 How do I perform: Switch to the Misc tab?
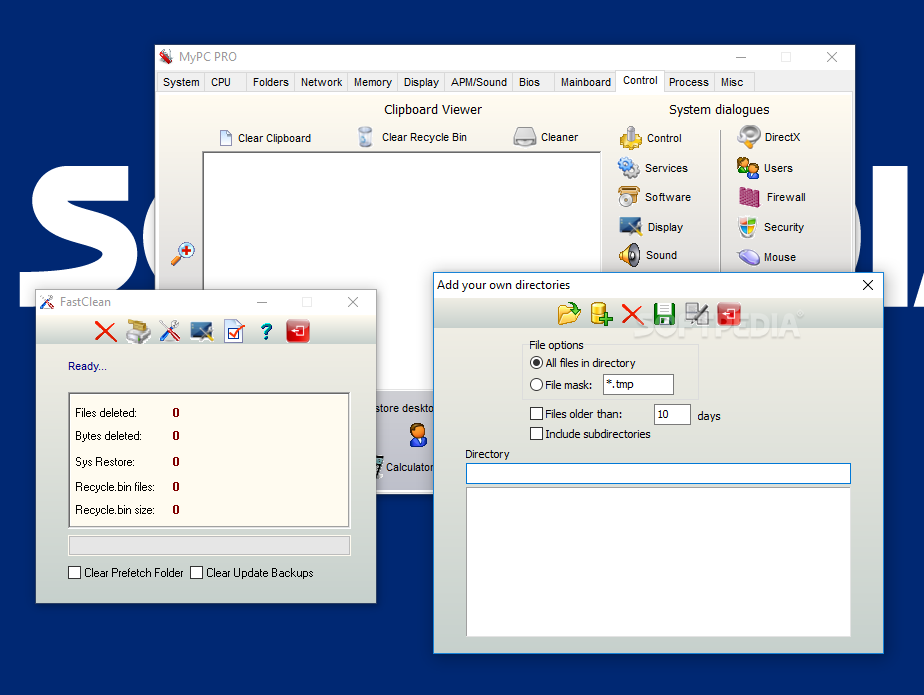pyautogui.click(x=732, y=82)
